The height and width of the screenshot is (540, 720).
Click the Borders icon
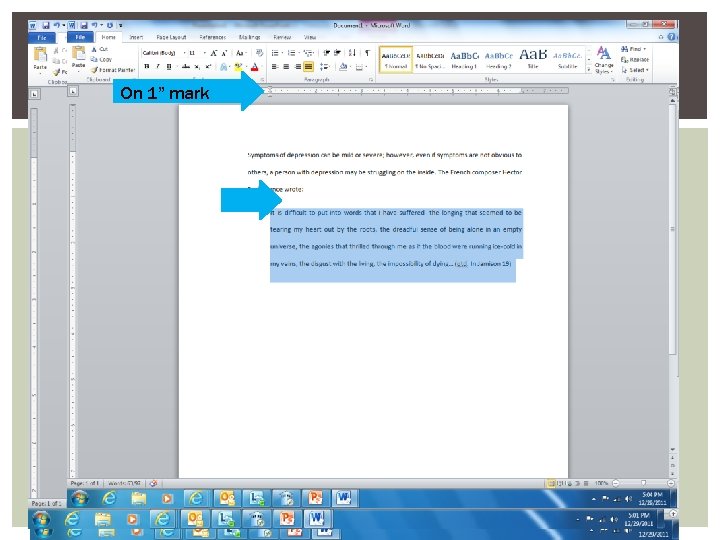click(359, 67)
